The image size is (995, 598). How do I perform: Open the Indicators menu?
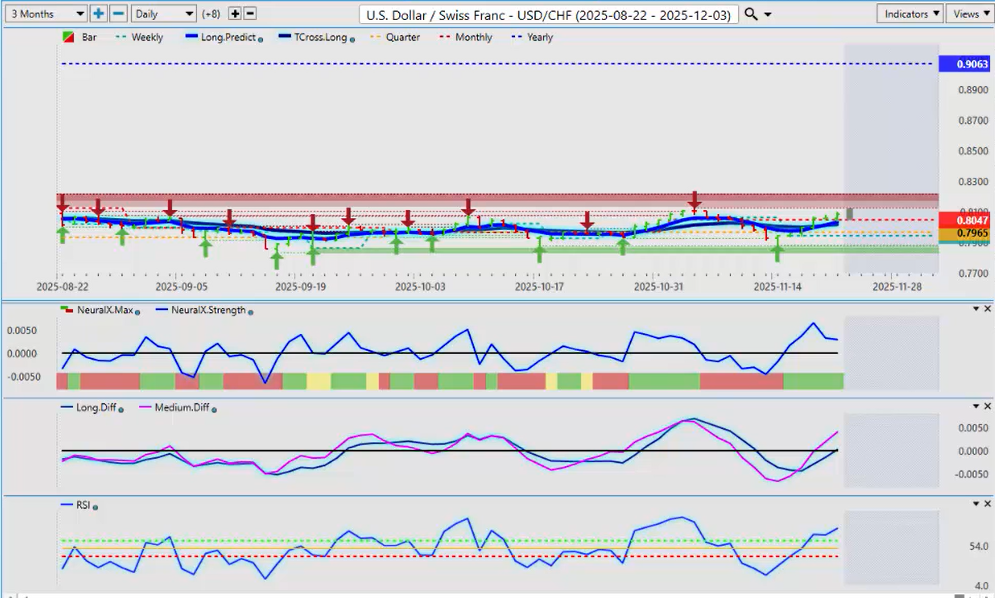click(x=909, y=14)
